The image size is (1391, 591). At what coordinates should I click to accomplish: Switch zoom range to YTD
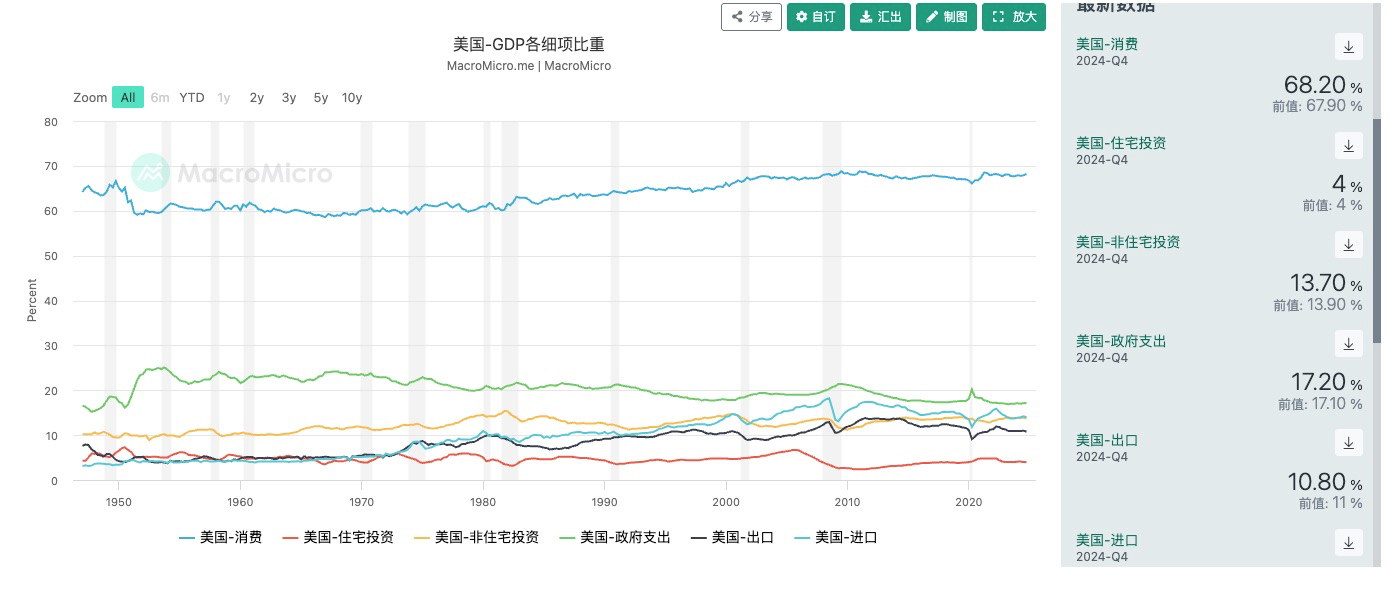191,97
